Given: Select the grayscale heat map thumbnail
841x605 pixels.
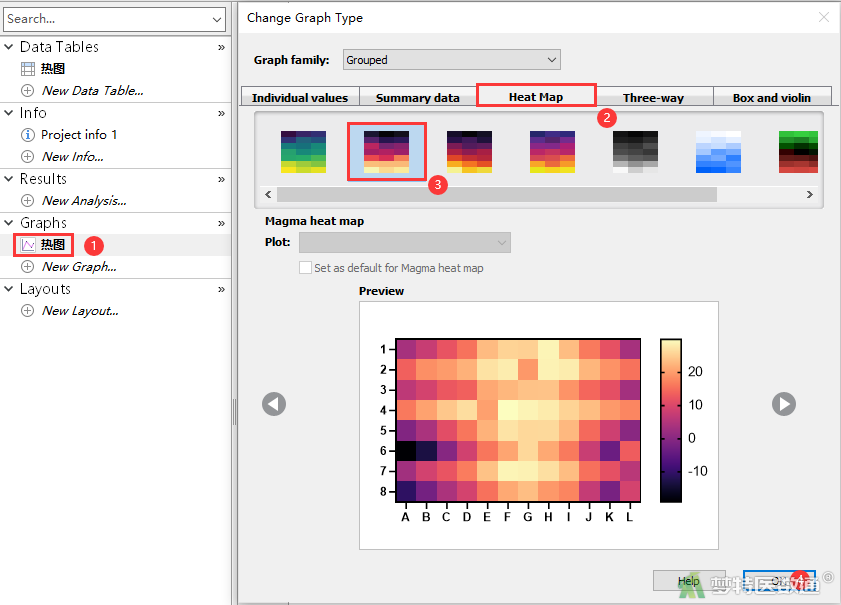Looking at the screenshot, I should [635, 152].
